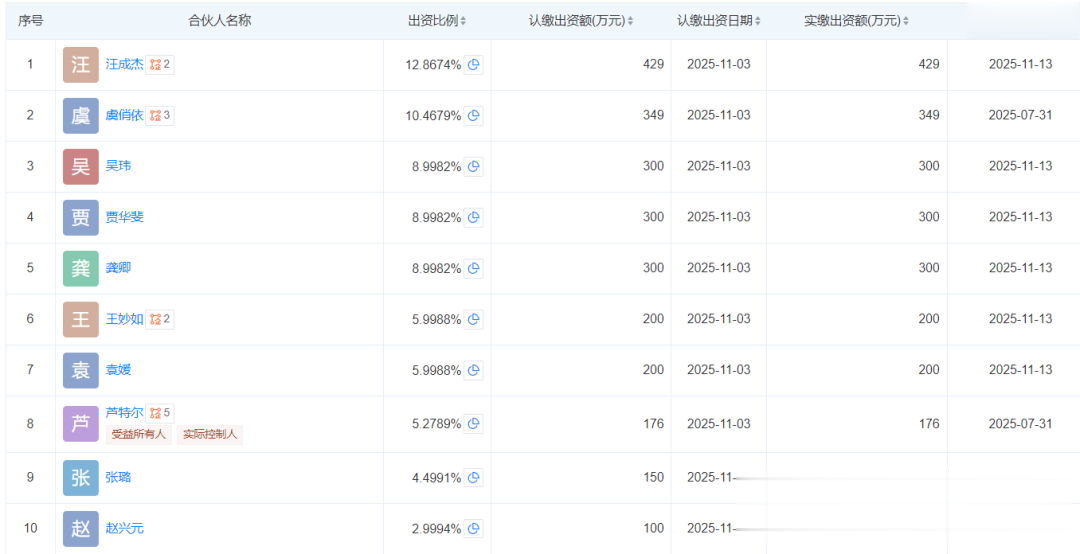The width and height of the screenshot is (1080, 554).
Task: Click the 虞 avatar thumbnail
Action: [81, 116]
